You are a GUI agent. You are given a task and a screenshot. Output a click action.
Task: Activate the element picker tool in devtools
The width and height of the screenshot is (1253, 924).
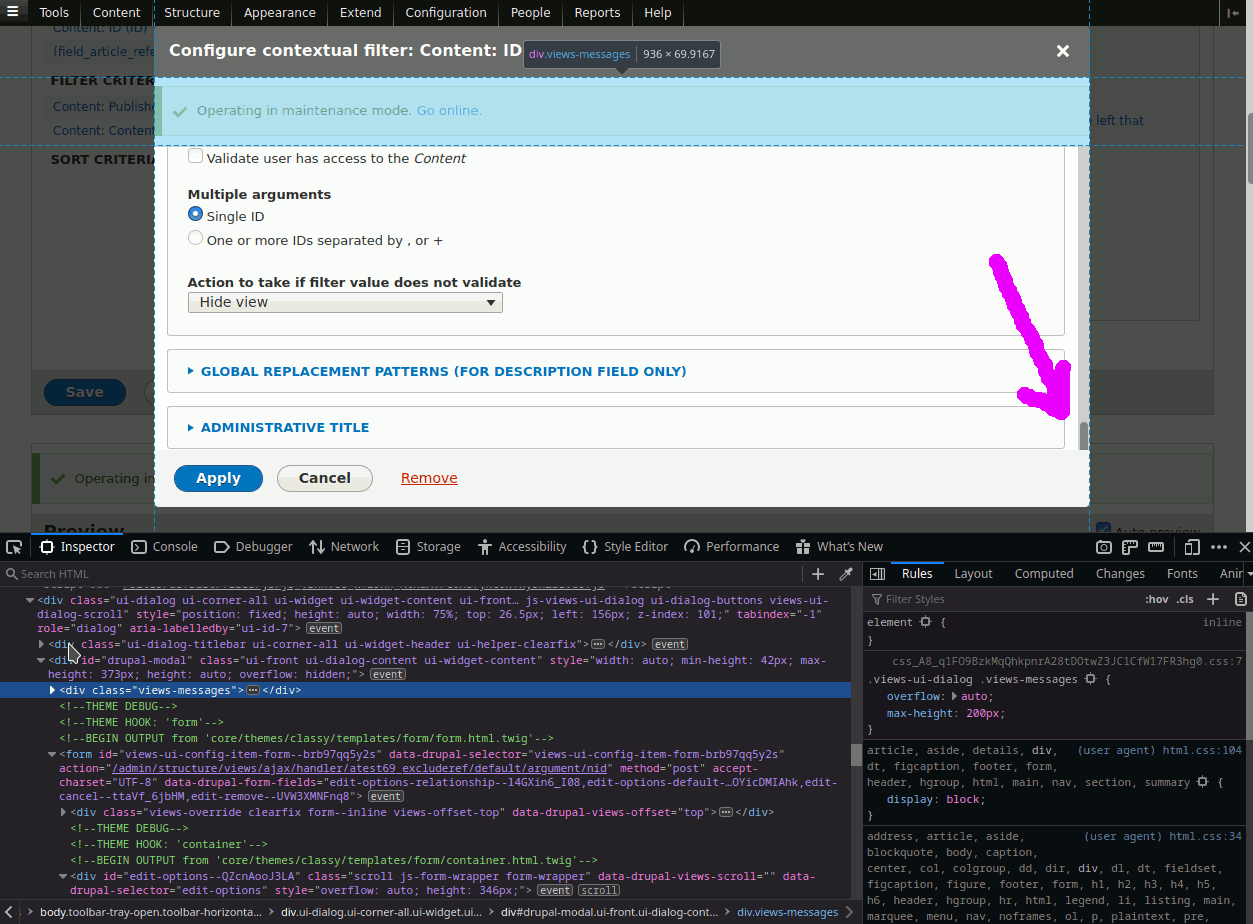[x=14, y=547]
